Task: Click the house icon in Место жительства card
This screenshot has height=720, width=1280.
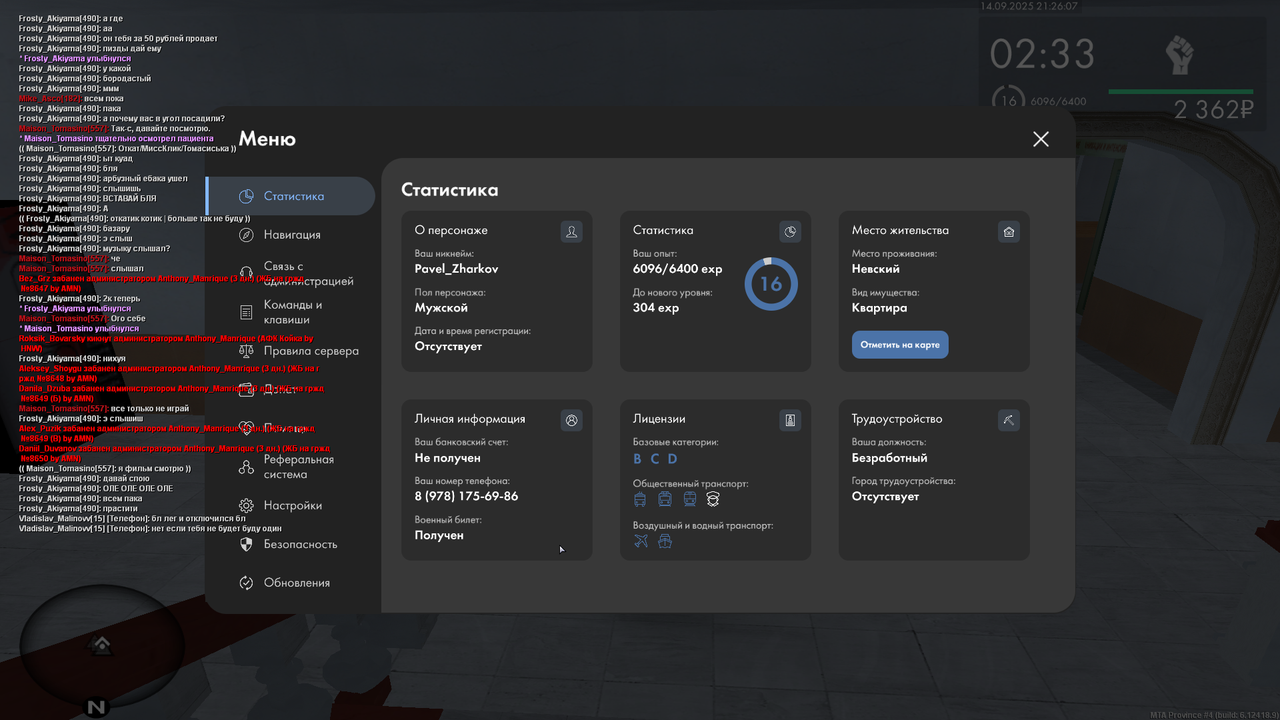Action: pyautogui.click(x=1009, y=231)
